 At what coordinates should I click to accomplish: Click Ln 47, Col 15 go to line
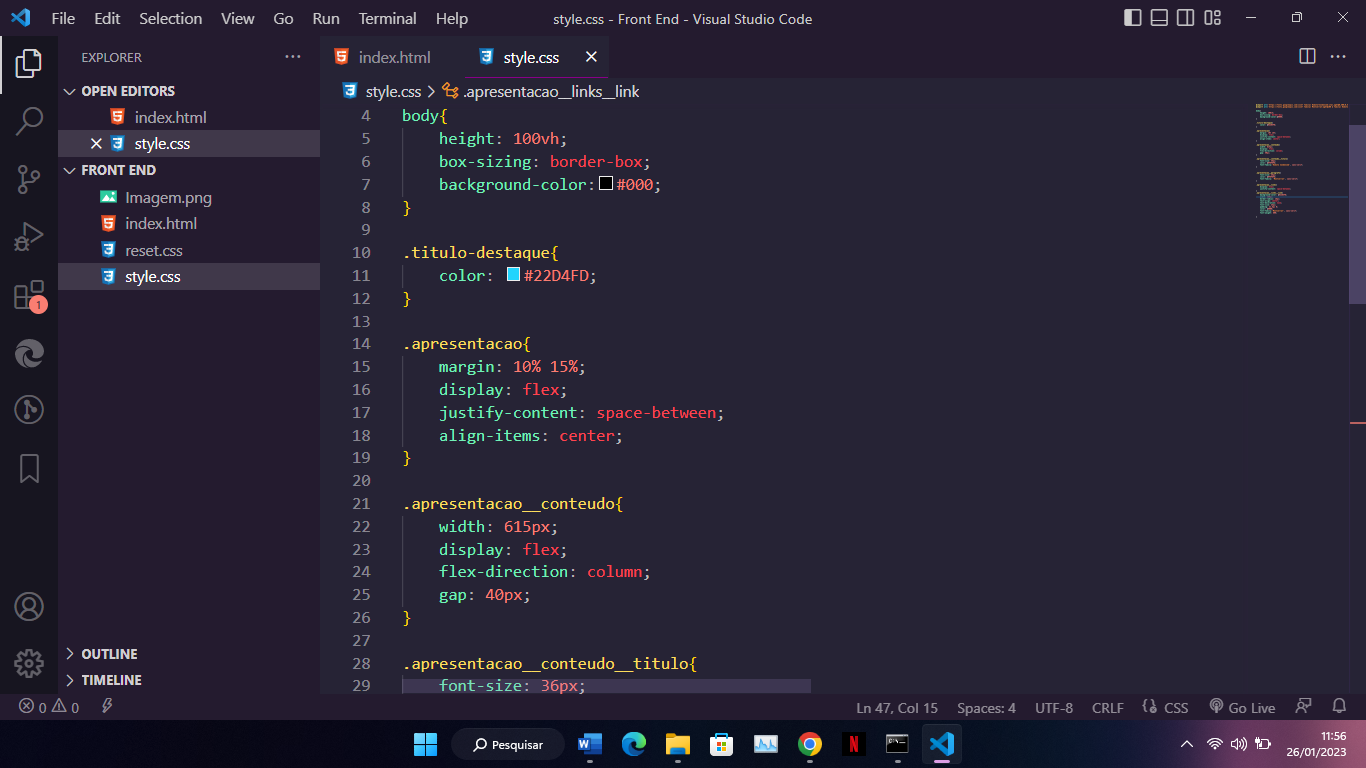pyautogui.click(x=897, y=707)
